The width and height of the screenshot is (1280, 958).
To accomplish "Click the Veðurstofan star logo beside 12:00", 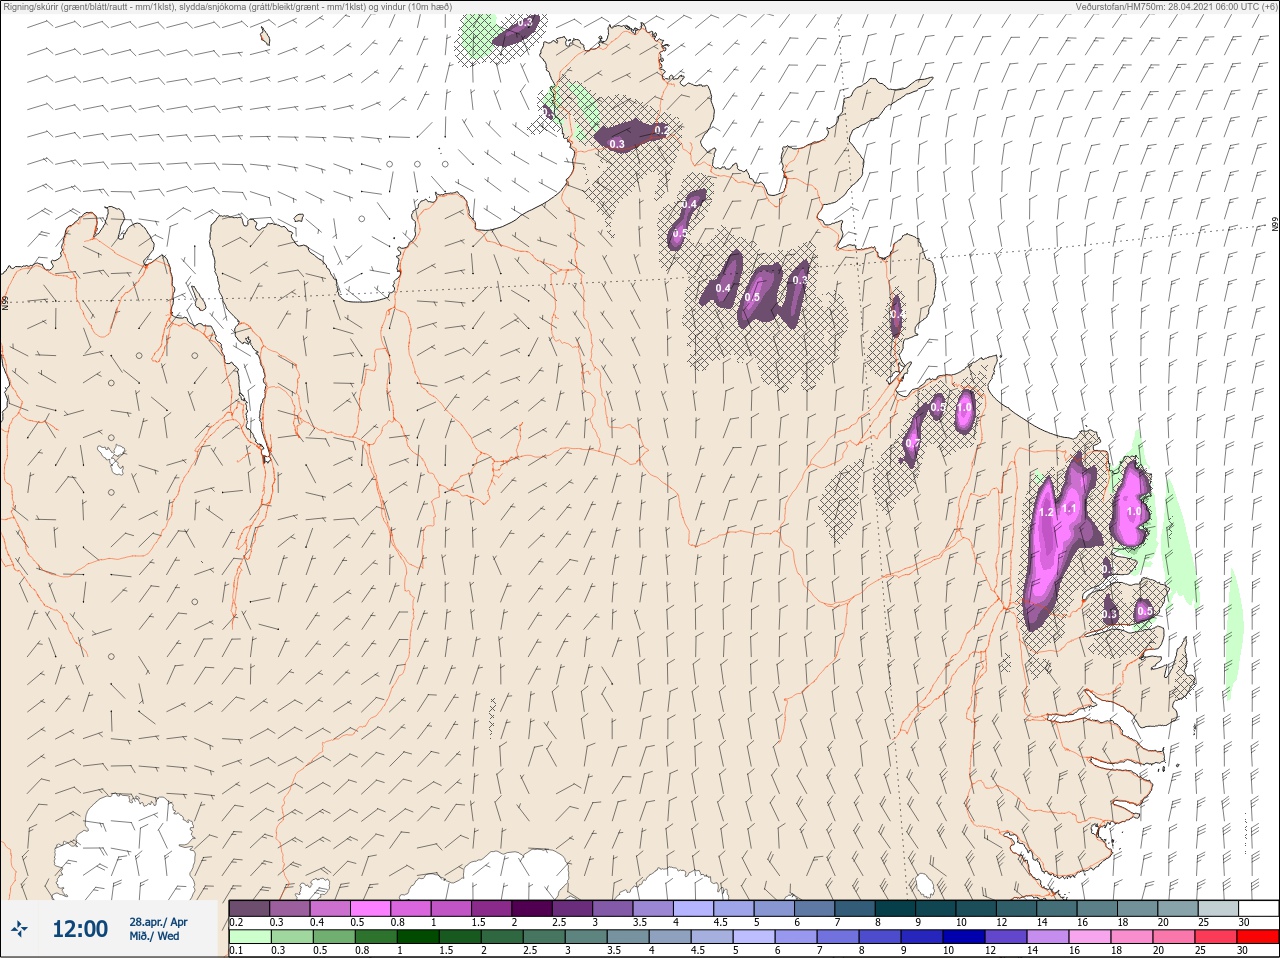I will pyautogui.click(x=20, y=929).
